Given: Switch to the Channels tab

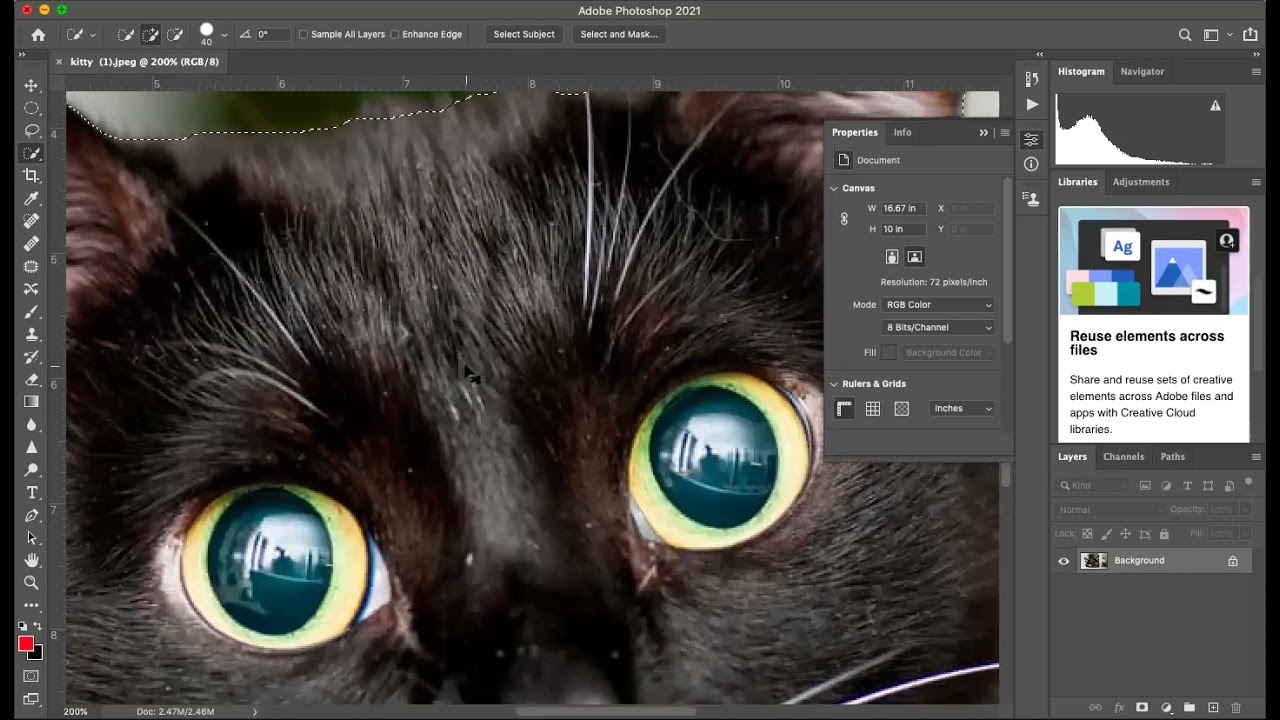Looking at the screenshot, I should [1123, 457].
